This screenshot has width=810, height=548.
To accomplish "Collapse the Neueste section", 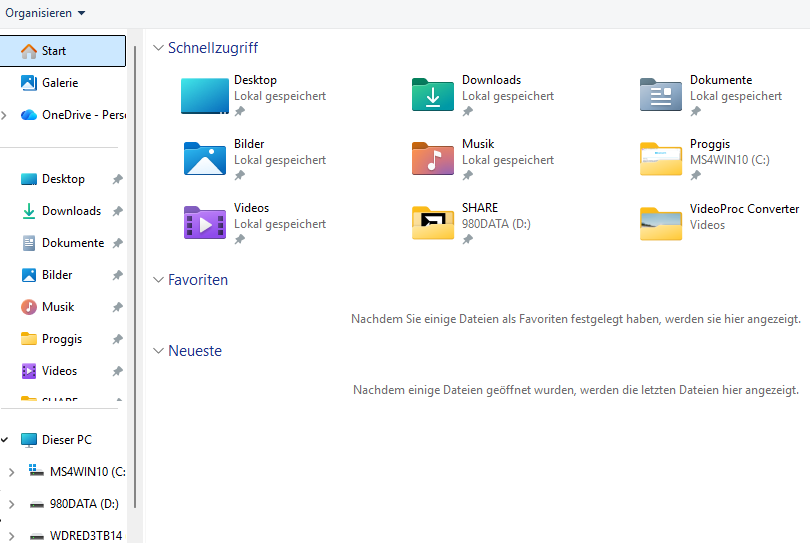I will coord(159,351).
